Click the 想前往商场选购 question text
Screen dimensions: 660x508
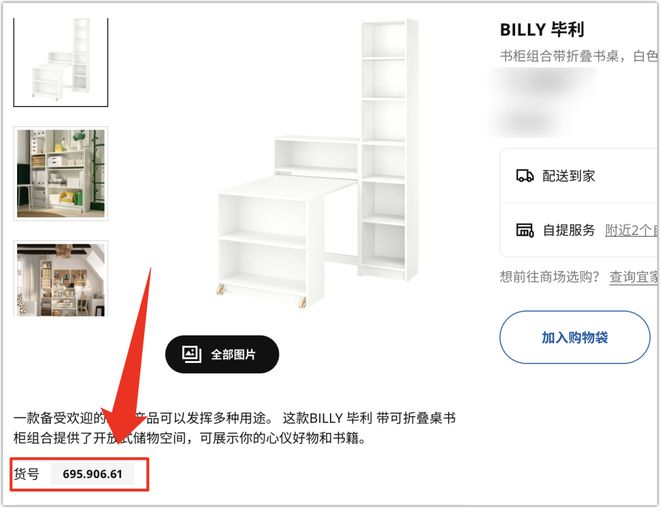pyautogui.click(x=549, y=277)
